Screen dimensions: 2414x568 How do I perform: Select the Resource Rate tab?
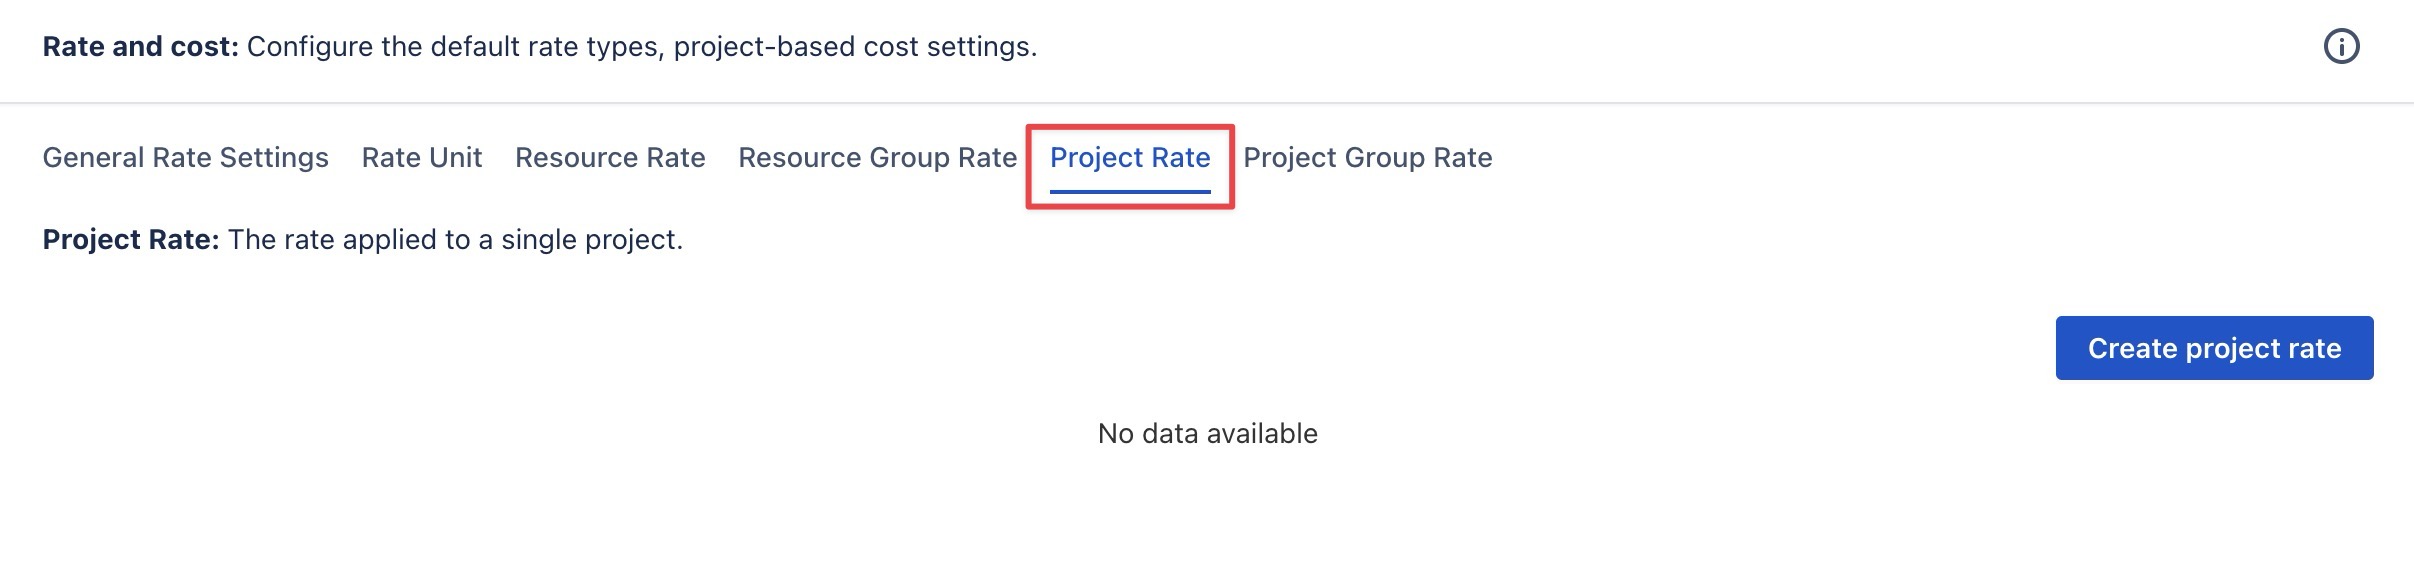coord(610,158)
